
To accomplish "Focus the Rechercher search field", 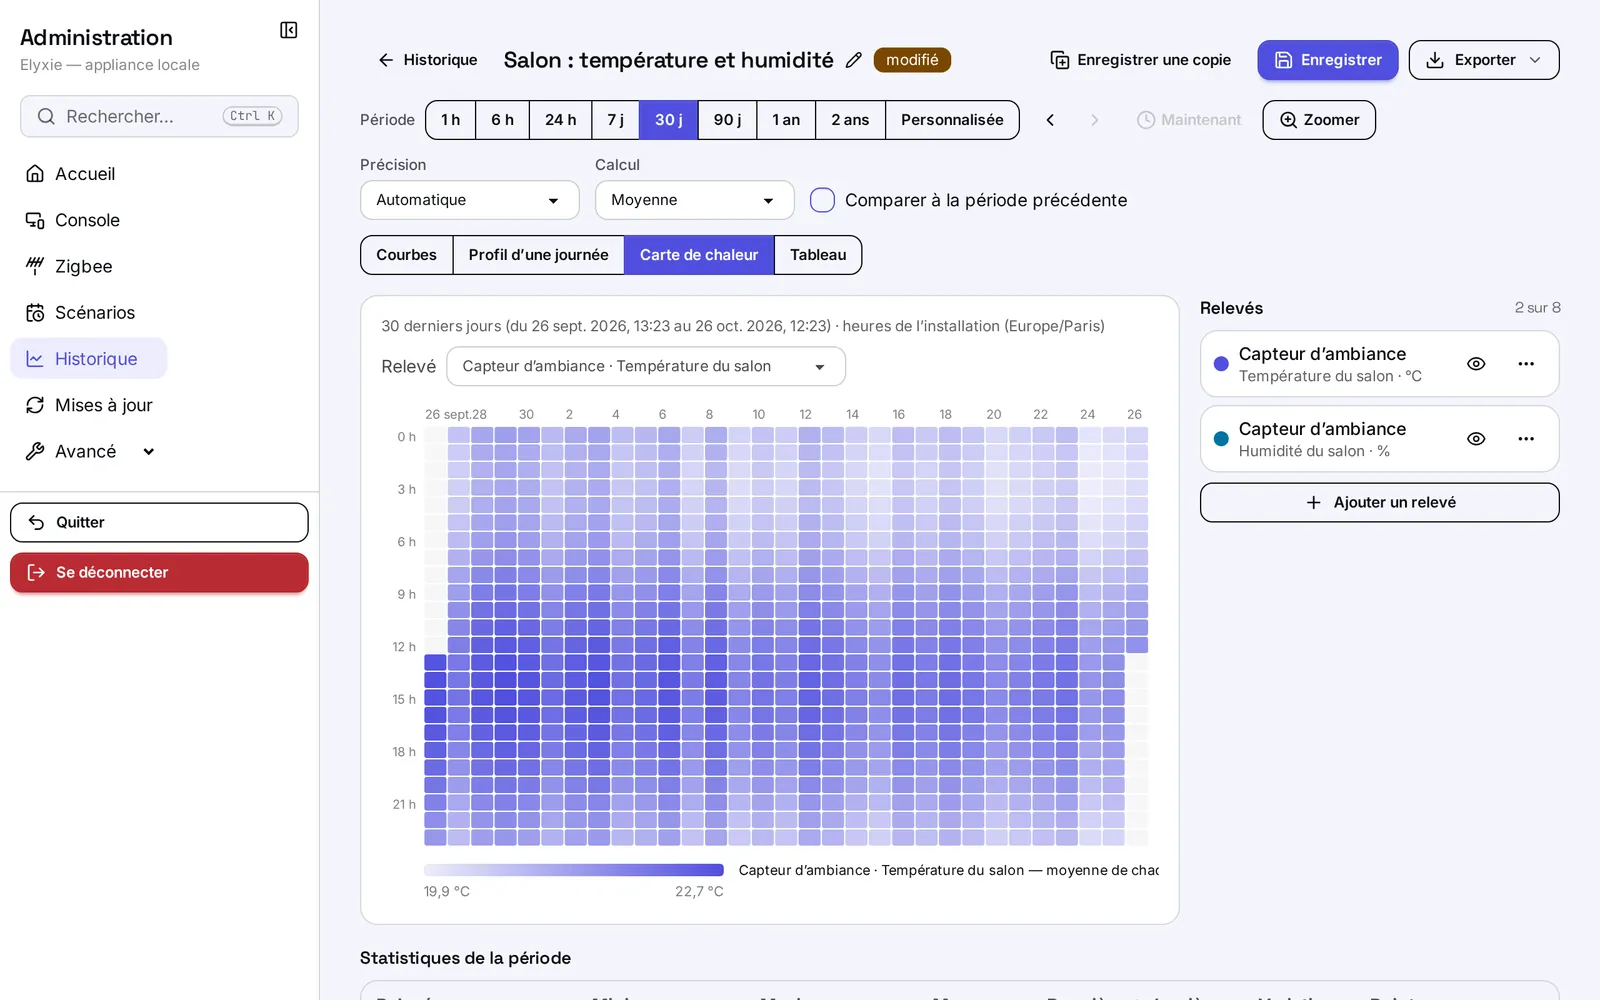I will tap(159, 116).
